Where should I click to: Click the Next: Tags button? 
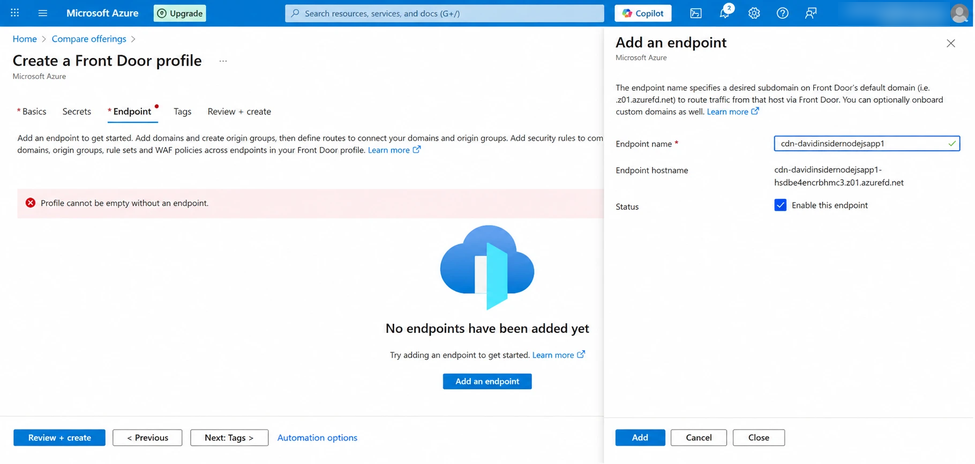[x=229, y=437]
